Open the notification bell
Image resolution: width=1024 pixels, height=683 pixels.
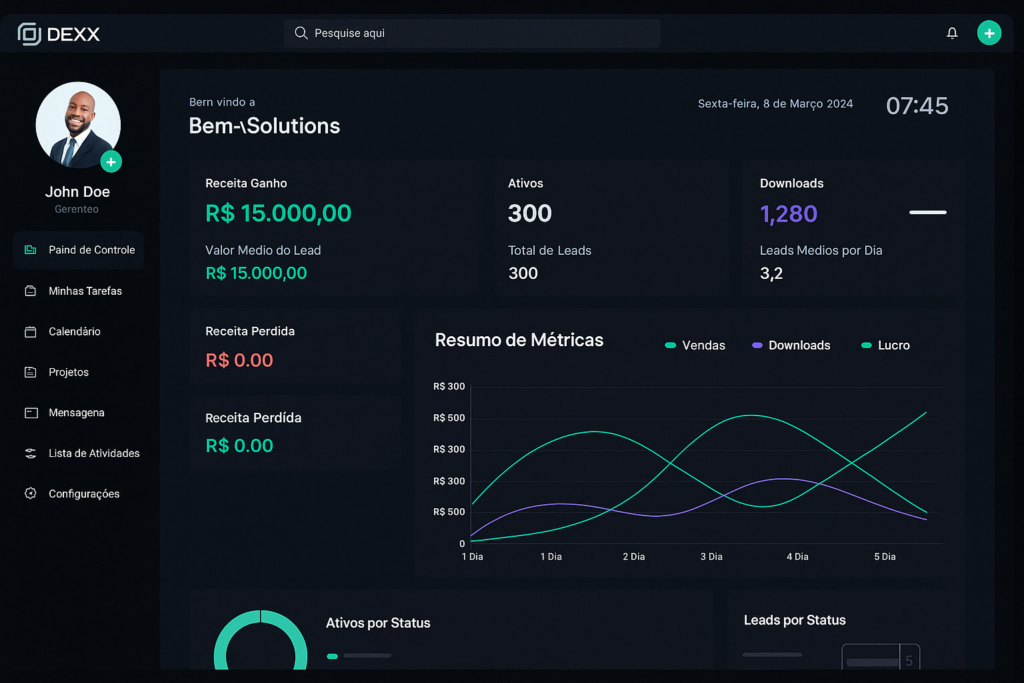(x=952, y=33)
